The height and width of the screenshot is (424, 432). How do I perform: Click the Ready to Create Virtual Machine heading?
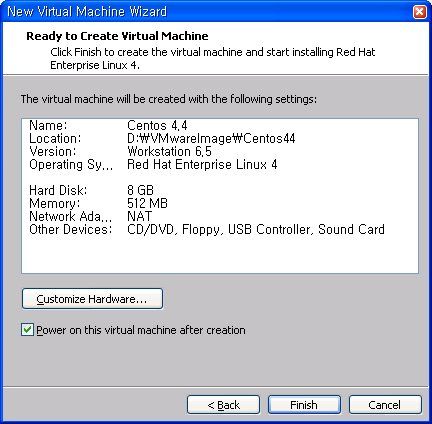117,36
